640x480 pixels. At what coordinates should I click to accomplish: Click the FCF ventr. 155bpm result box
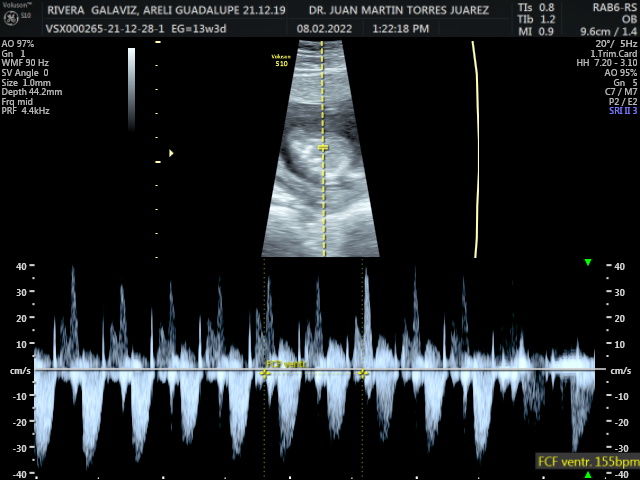(587, 462)
